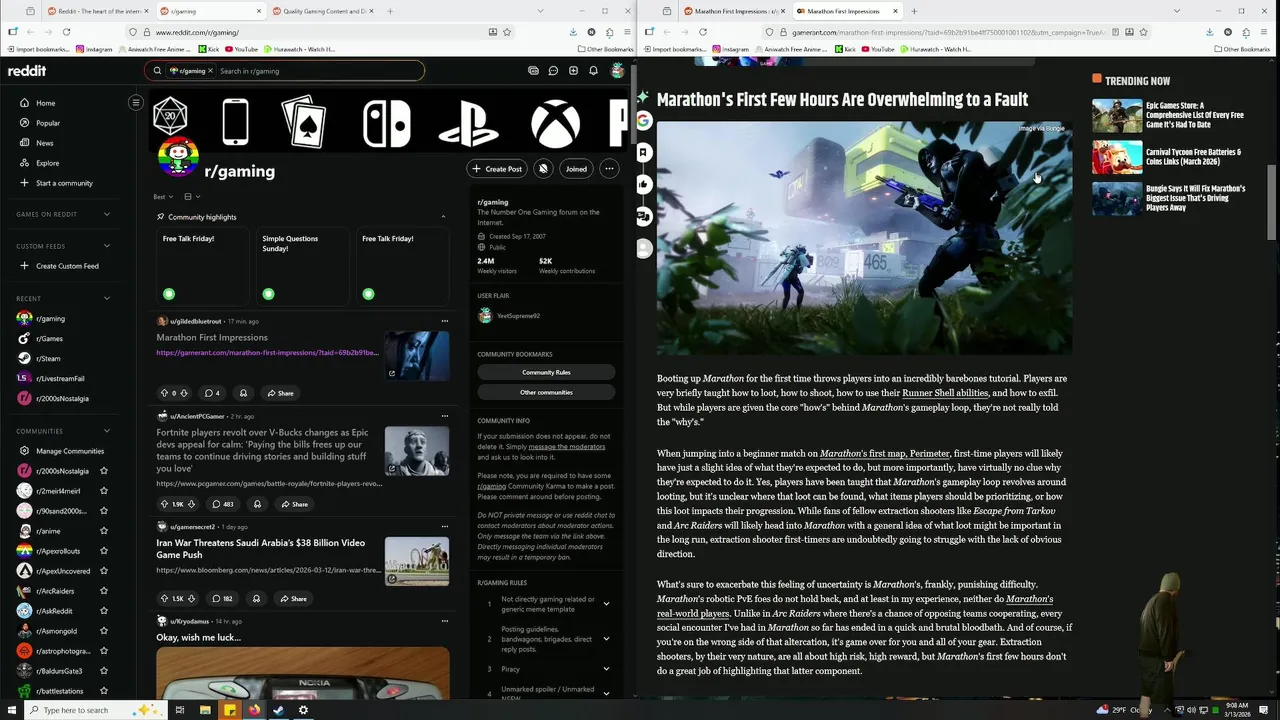Expand rule 1 Not directly gaming related
1280x720 pixels.
pyautogui.click(x=606, y=604)
